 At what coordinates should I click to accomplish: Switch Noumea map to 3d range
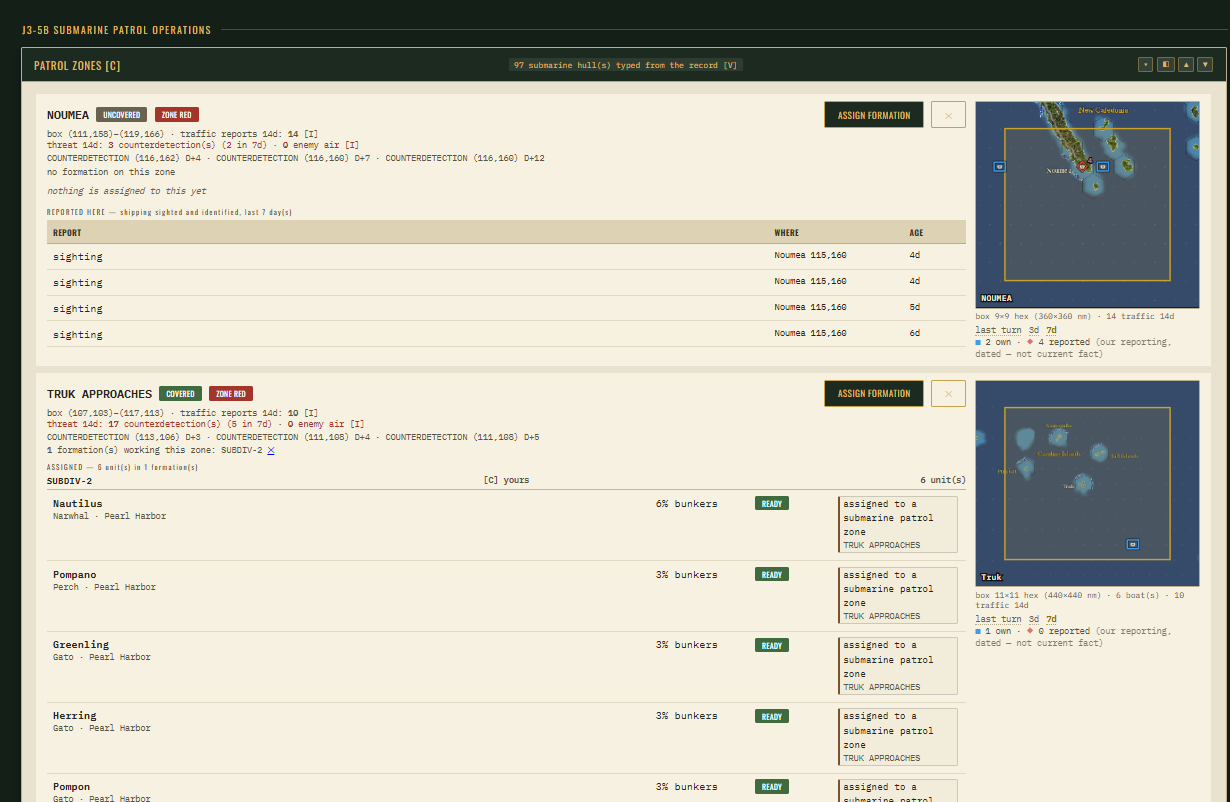pos(1034,330)
